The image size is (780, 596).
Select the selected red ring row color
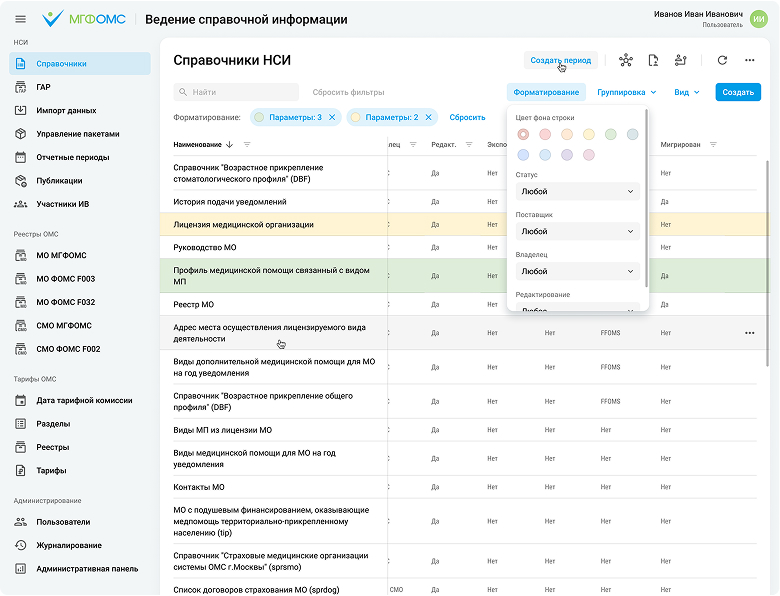523,134
